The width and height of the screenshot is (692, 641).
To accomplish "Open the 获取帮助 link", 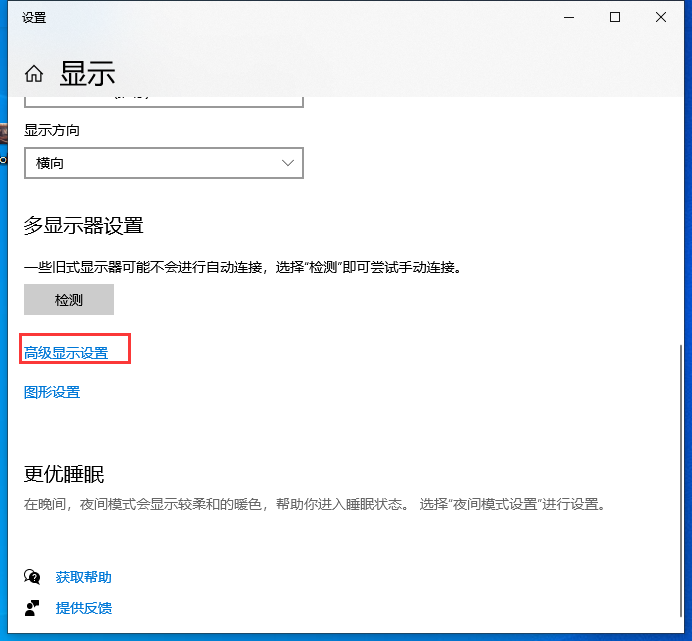I will (84, 577).
